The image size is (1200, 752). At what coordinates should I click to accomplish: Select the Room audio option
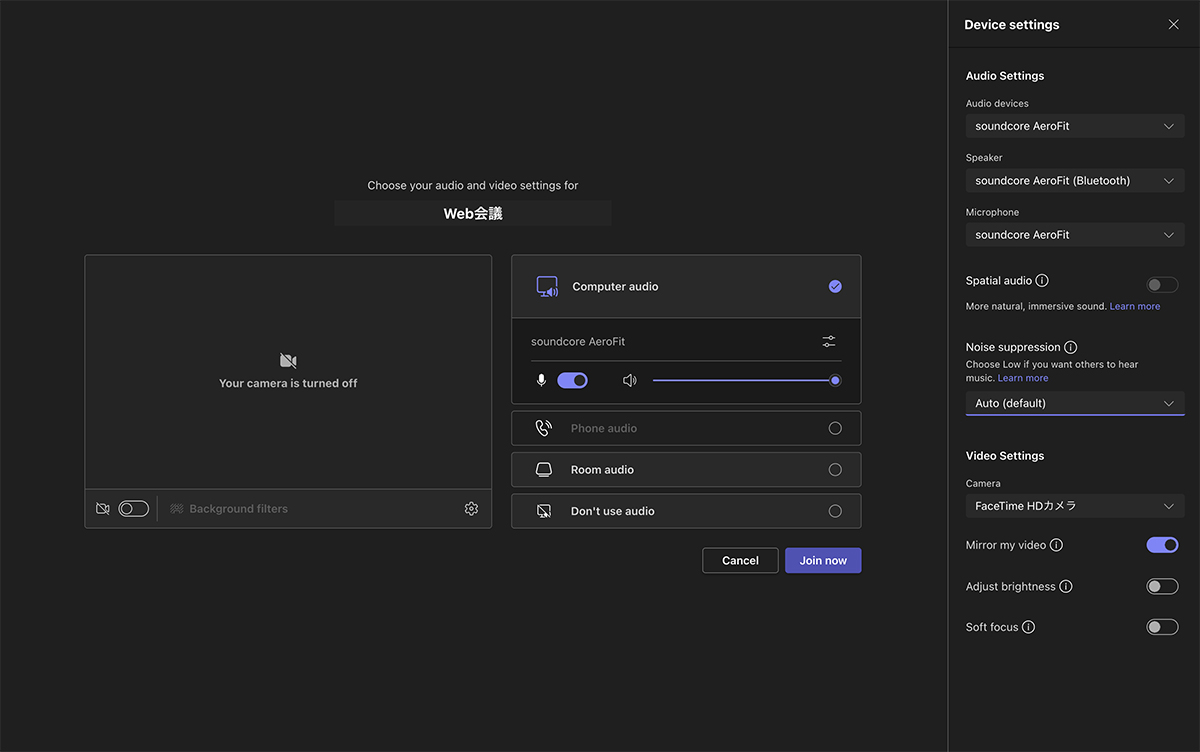point(686,470)
